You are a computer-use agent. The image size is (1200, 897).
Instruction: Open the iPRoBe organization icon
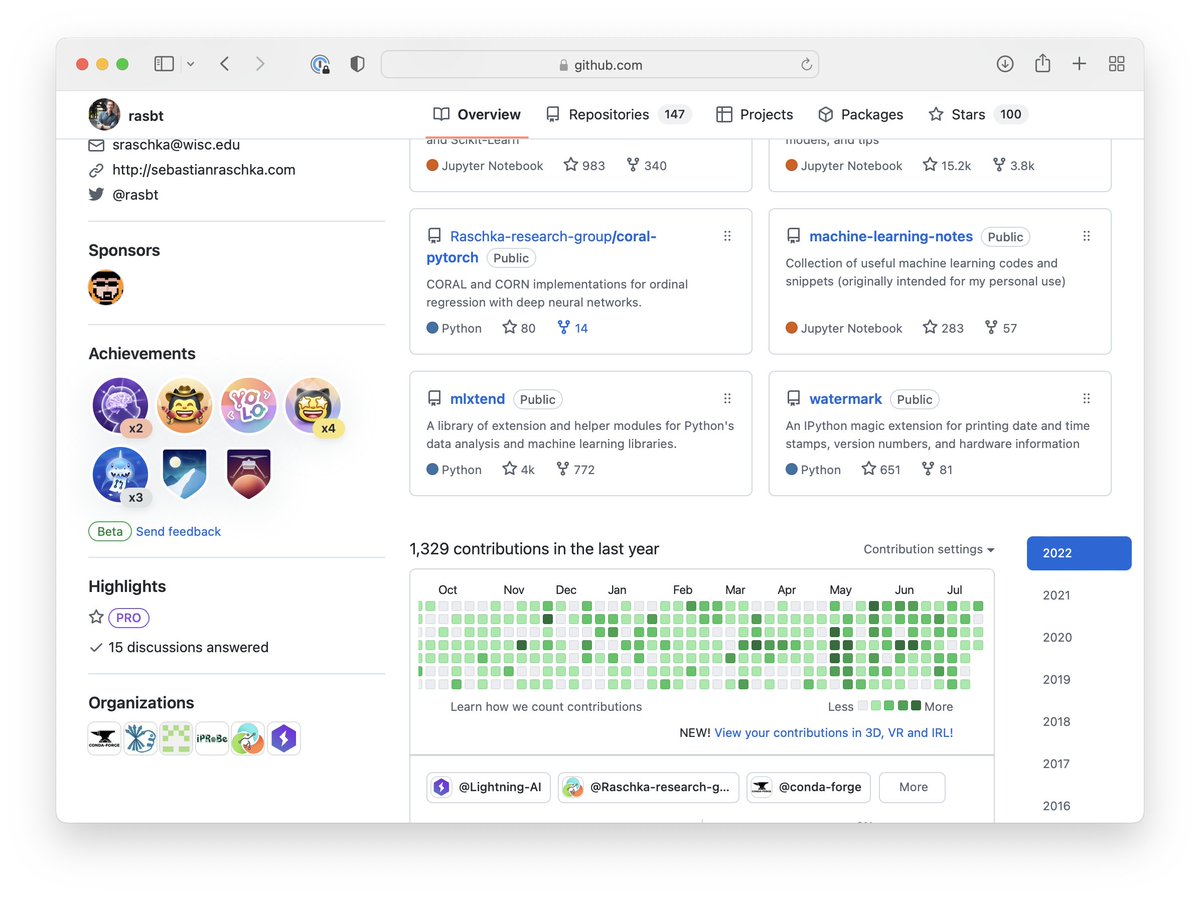212,739
